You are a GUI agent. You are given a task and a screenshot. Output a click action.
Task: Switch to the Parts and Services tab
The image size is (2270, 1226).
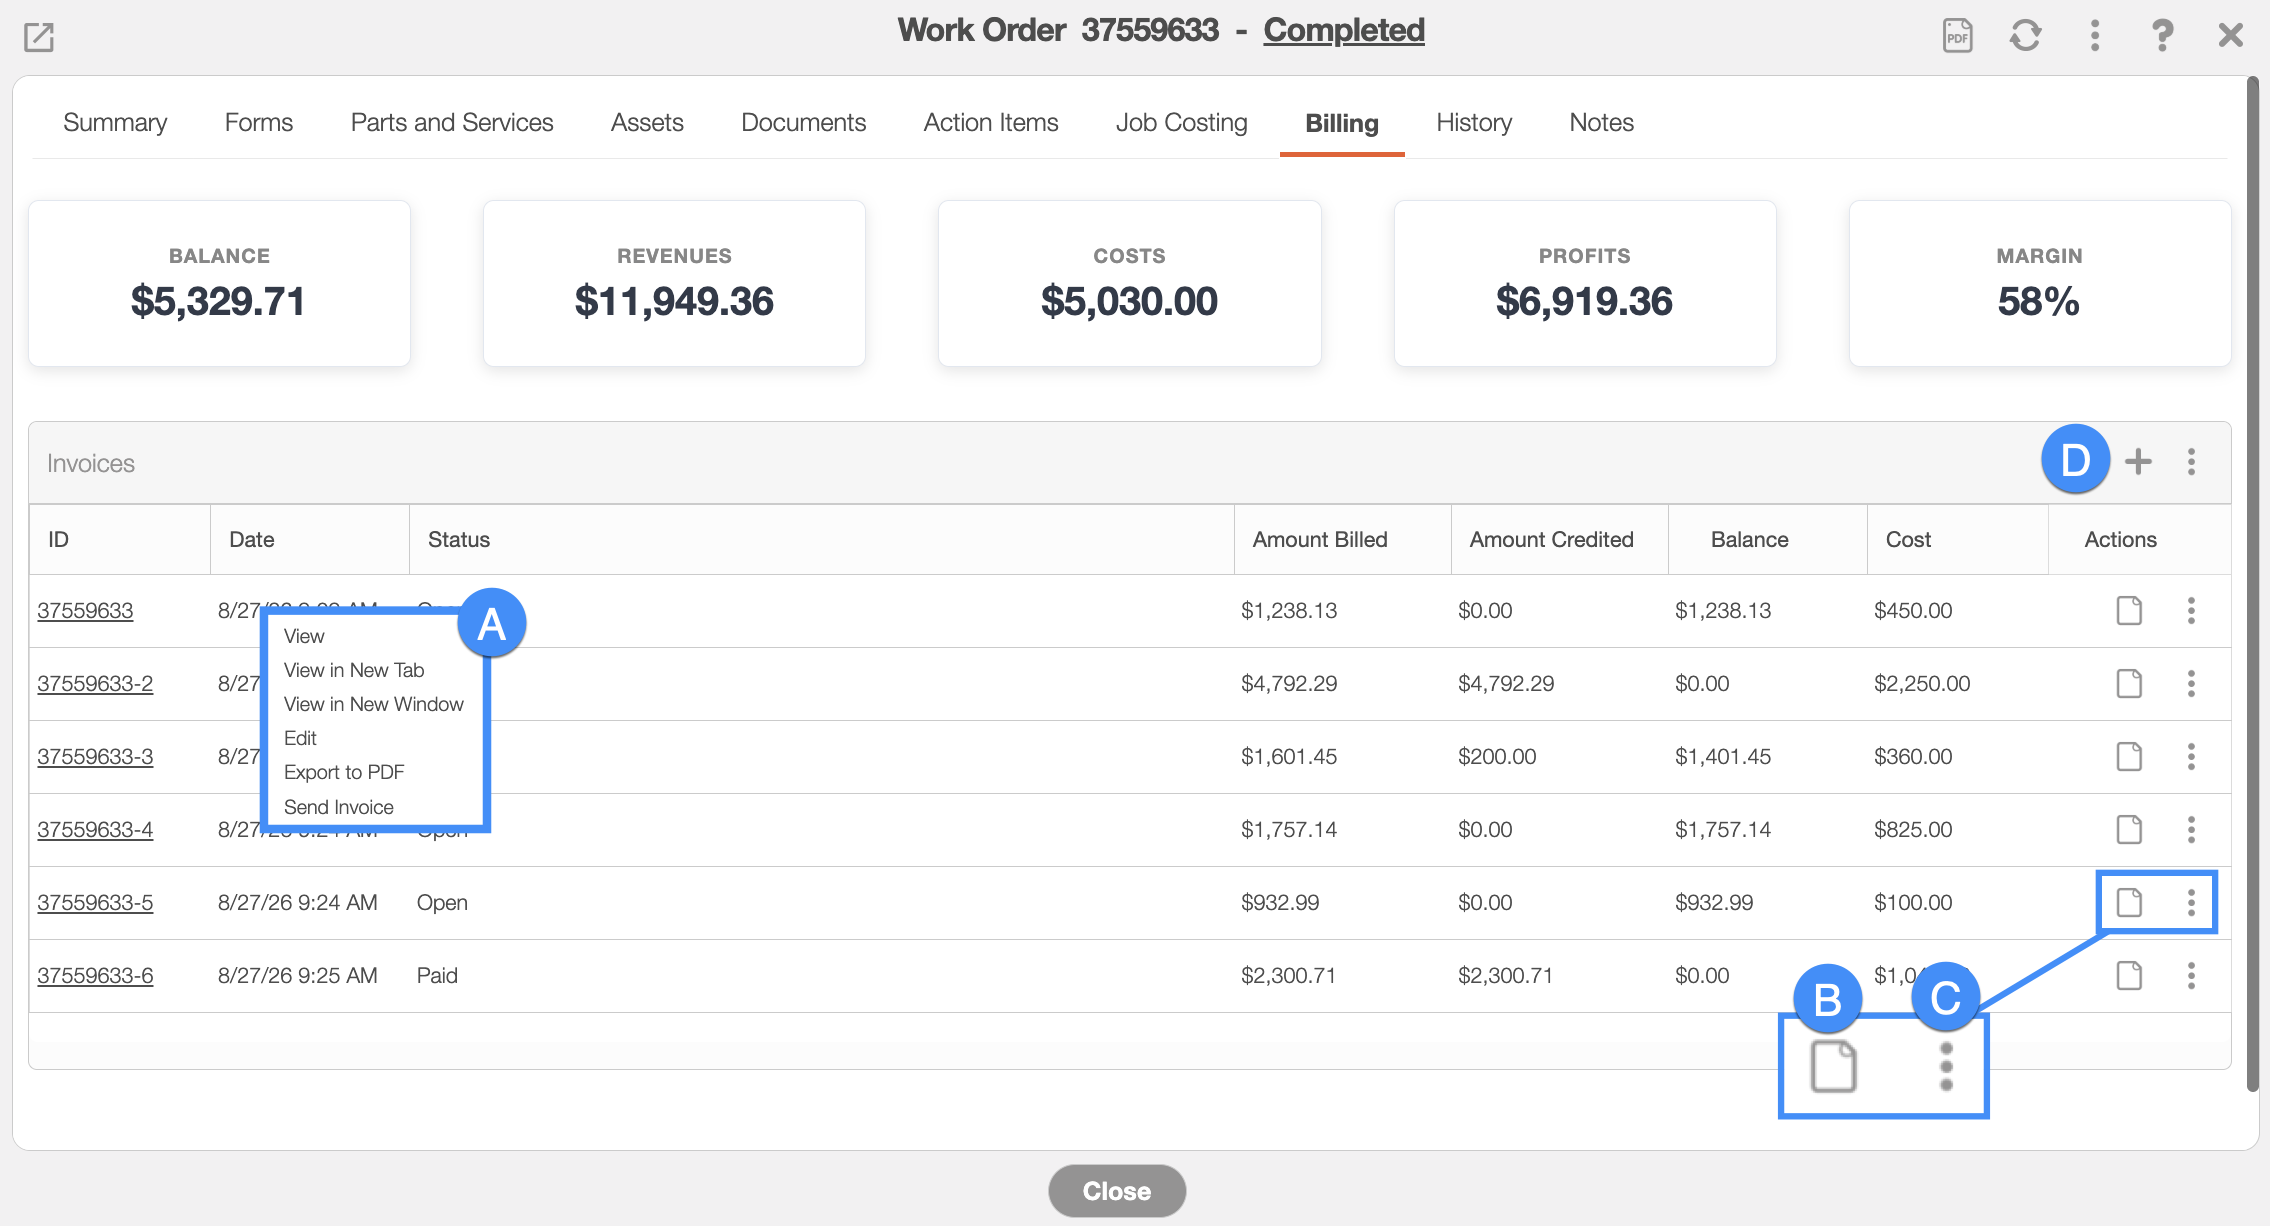451,122
